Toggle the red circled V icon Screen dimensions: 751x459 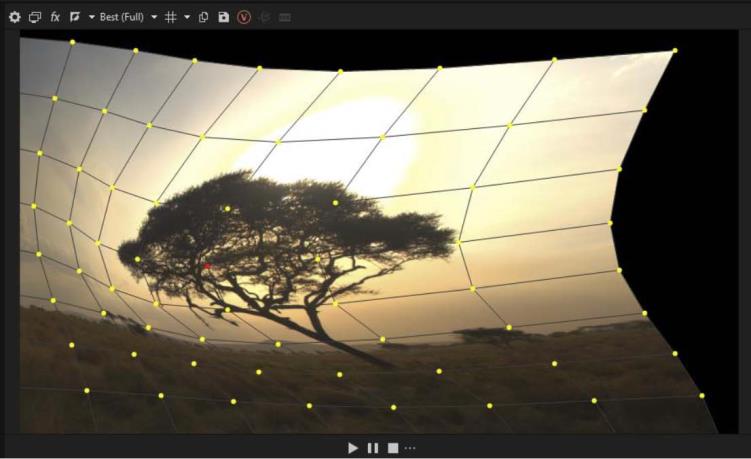tap(244, 17)
